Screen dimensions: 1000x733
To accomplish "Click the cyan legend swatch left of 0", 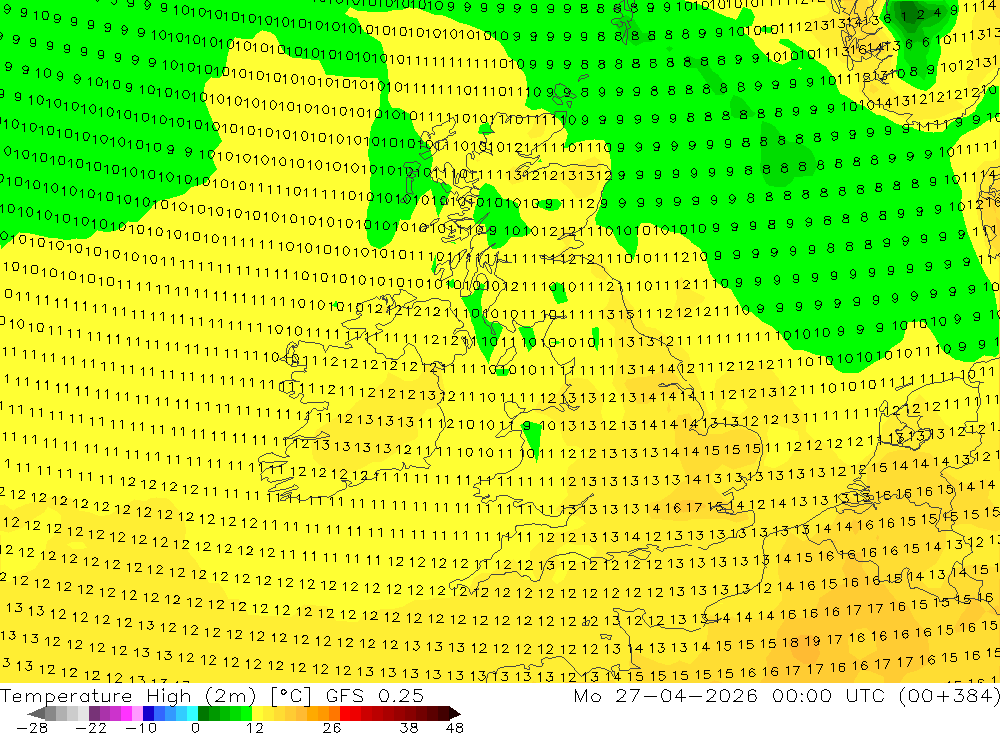I will click(192, 713).
